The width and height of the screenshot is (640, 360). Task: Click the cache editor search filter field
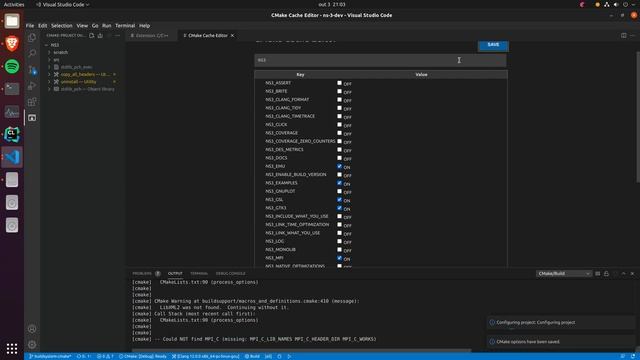coord(380,60)
